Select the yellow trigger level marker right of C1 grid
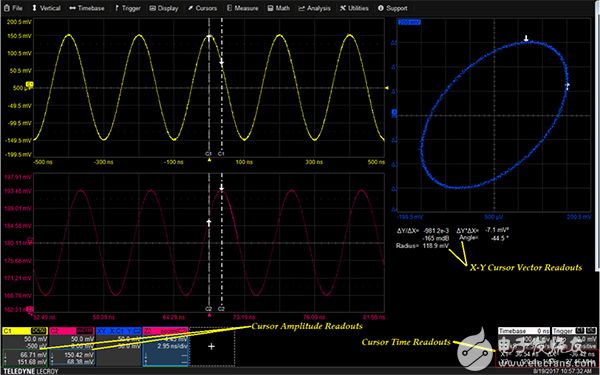This screenshot has height=375, width=600. [387, 88]
